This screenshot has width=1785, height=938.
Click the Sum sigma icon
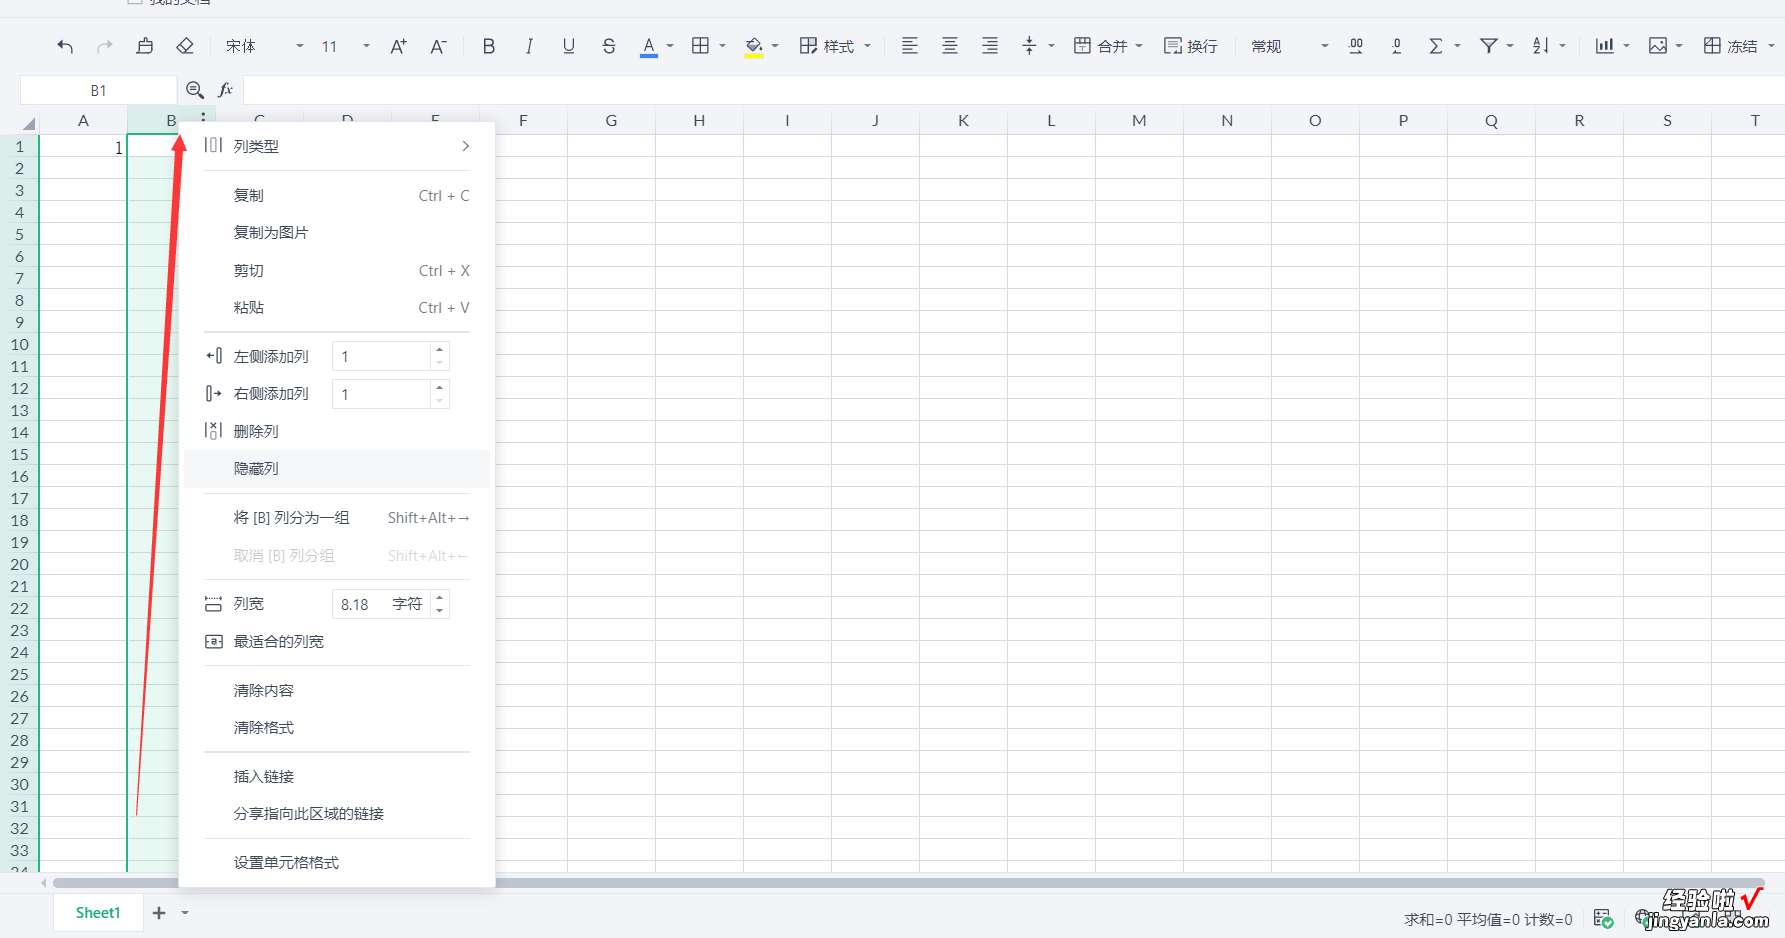(x=1436, y=46)
